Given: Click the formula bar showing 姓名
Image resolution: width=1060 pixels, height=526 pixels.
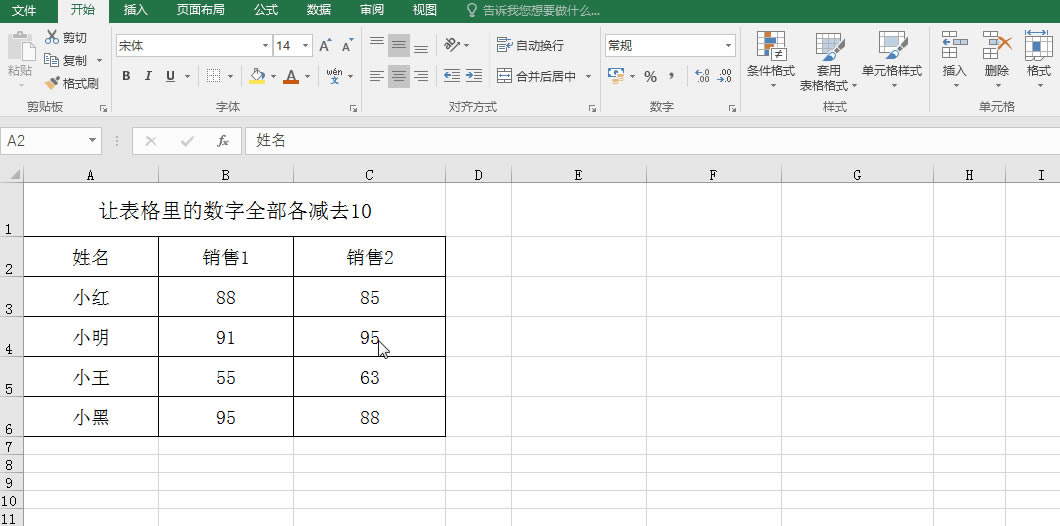Looking at the screenshot, I should (652, 141).
